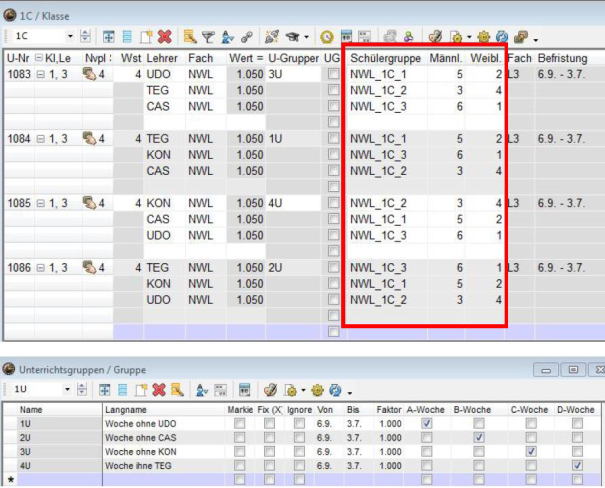Toggle the A-Woche checkbox for group 1U

pyautogui.click(x=428, y=423)
